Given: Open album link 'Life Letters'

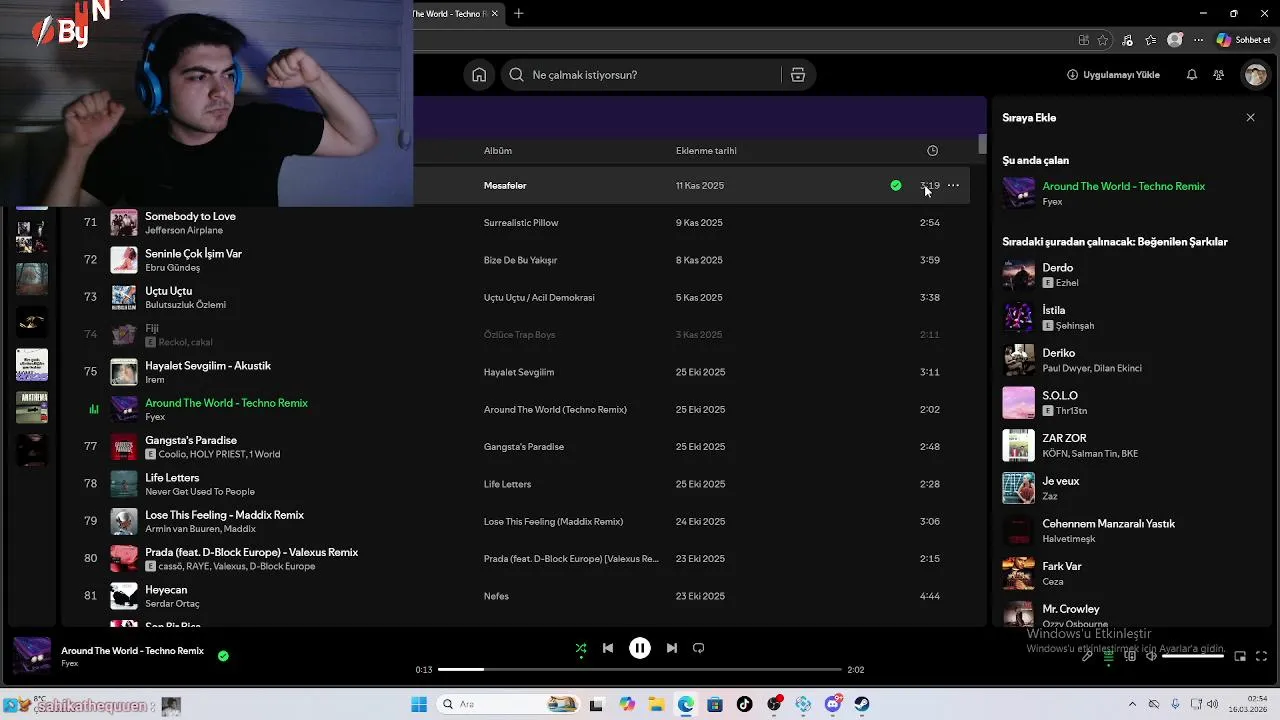Looking at the screenshot, I should tap(507, 484).
